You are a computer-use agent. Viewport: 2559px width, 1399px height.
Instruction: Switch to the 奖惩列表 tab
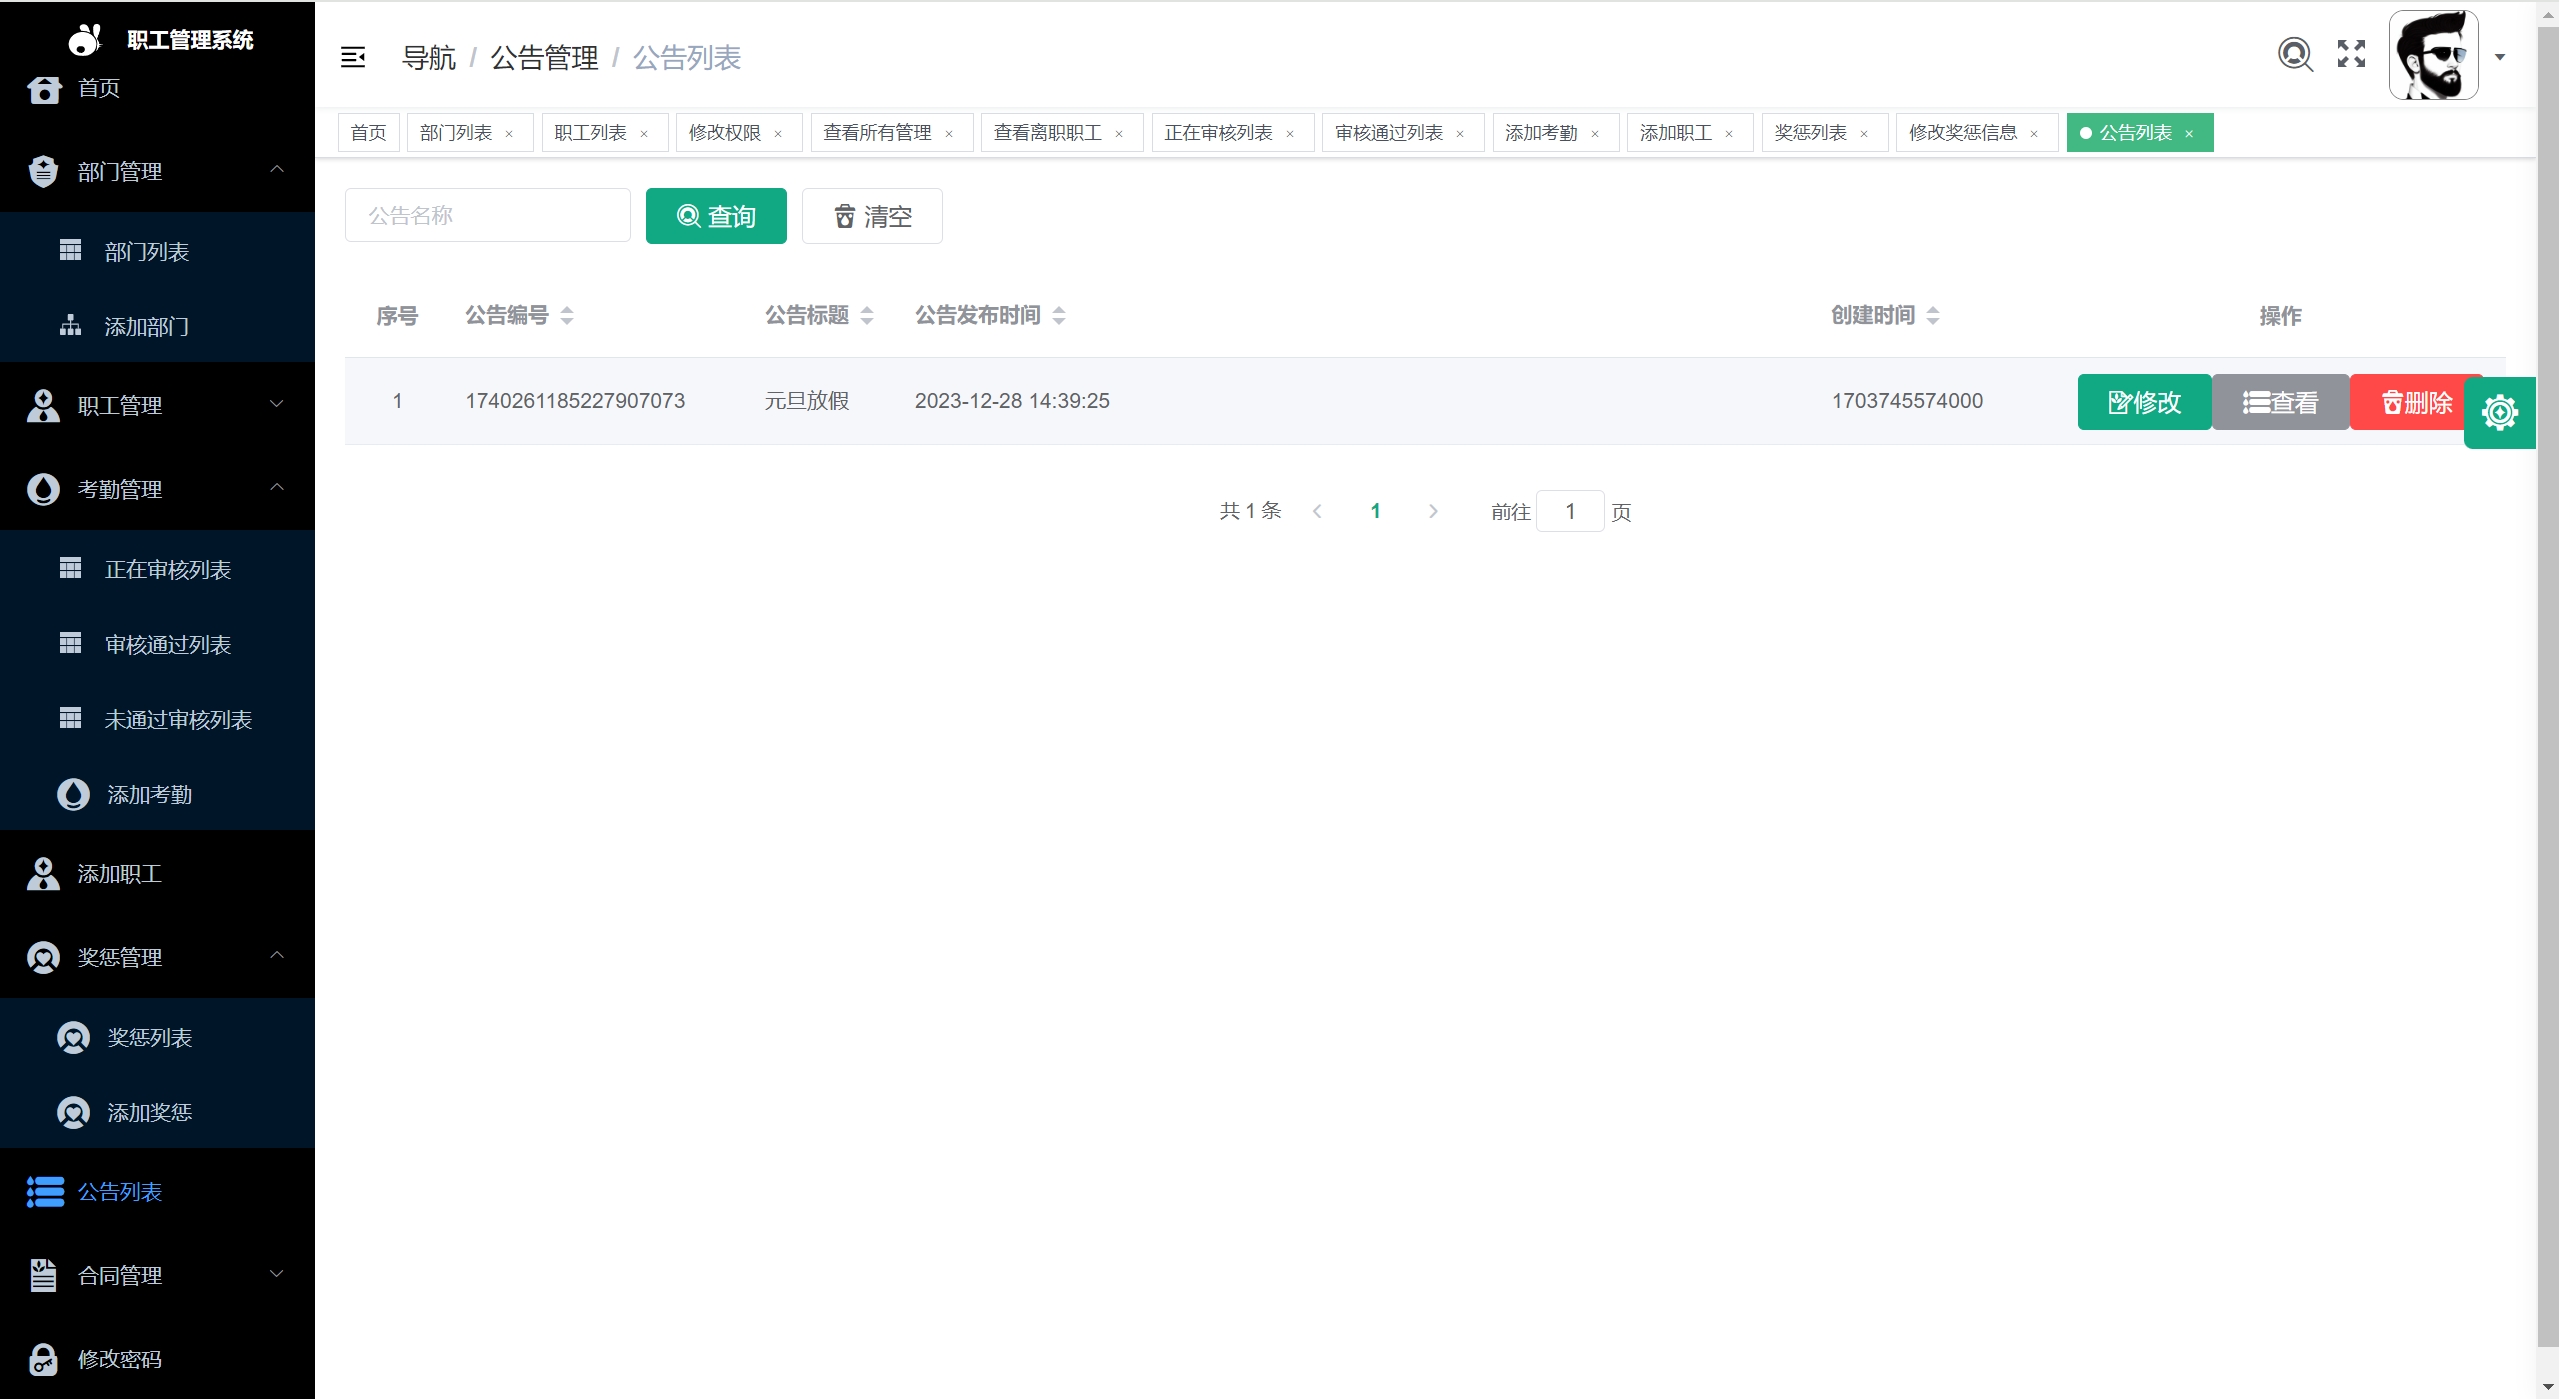[1810, 133]
